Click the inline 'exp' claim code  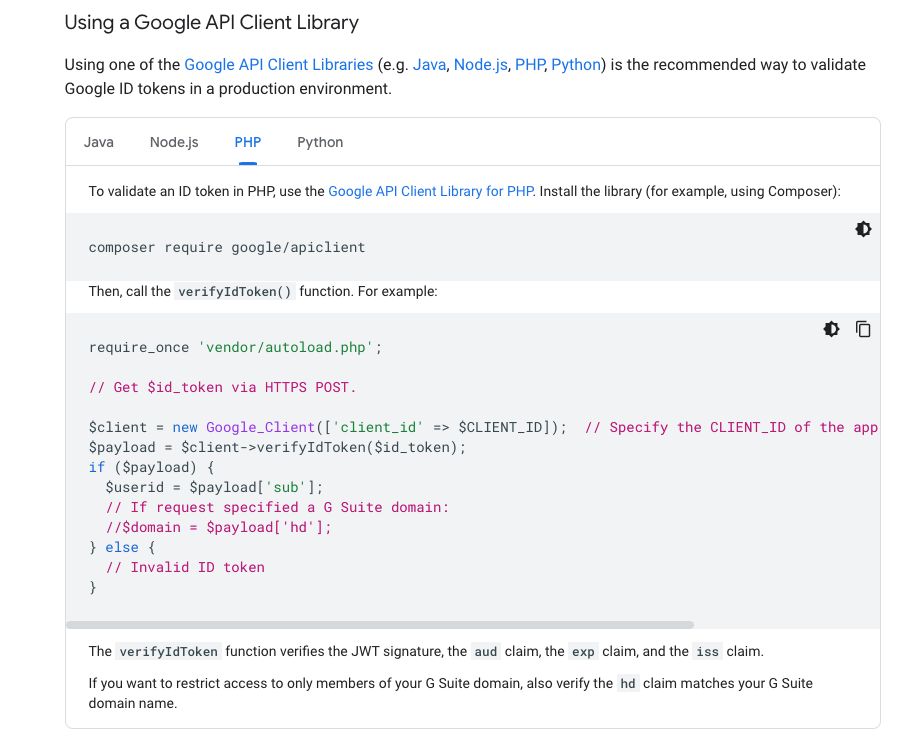pos(583,651)
